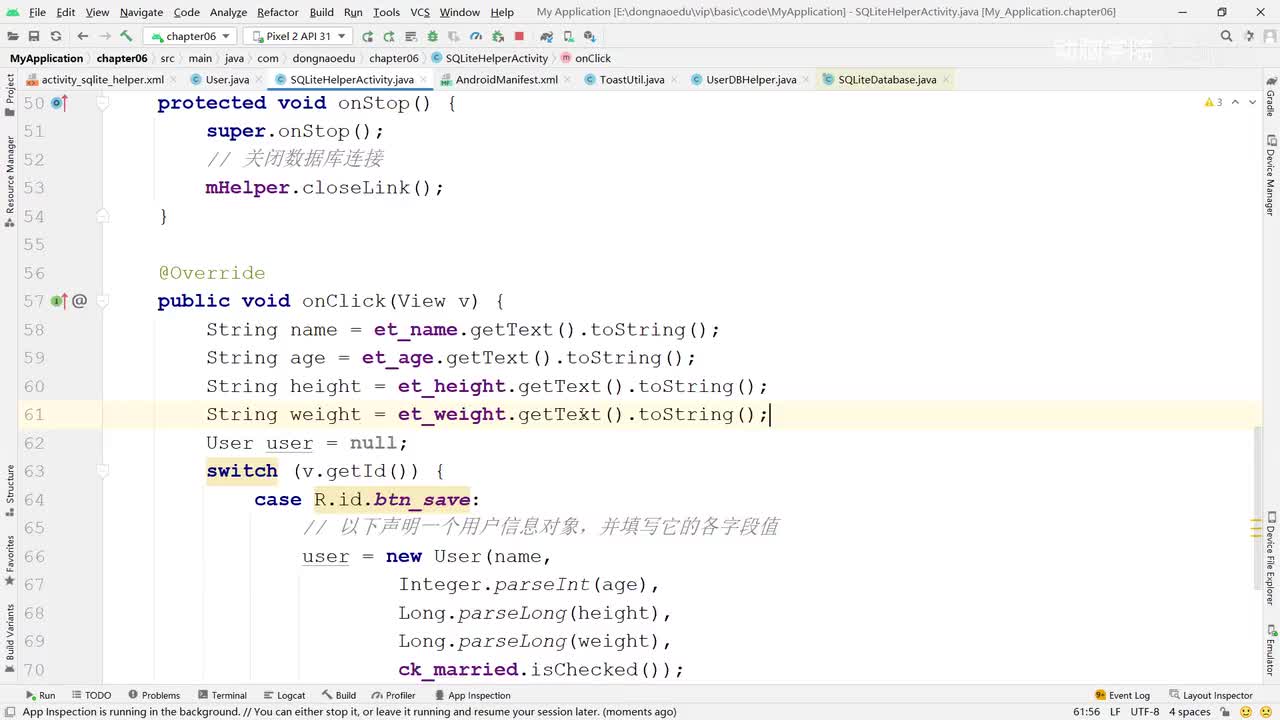Image resolution: width=1280 pixels, height=720 pixels.
Task: Open Search Everywhere magnifier icon
Action: pos(1227,36)
